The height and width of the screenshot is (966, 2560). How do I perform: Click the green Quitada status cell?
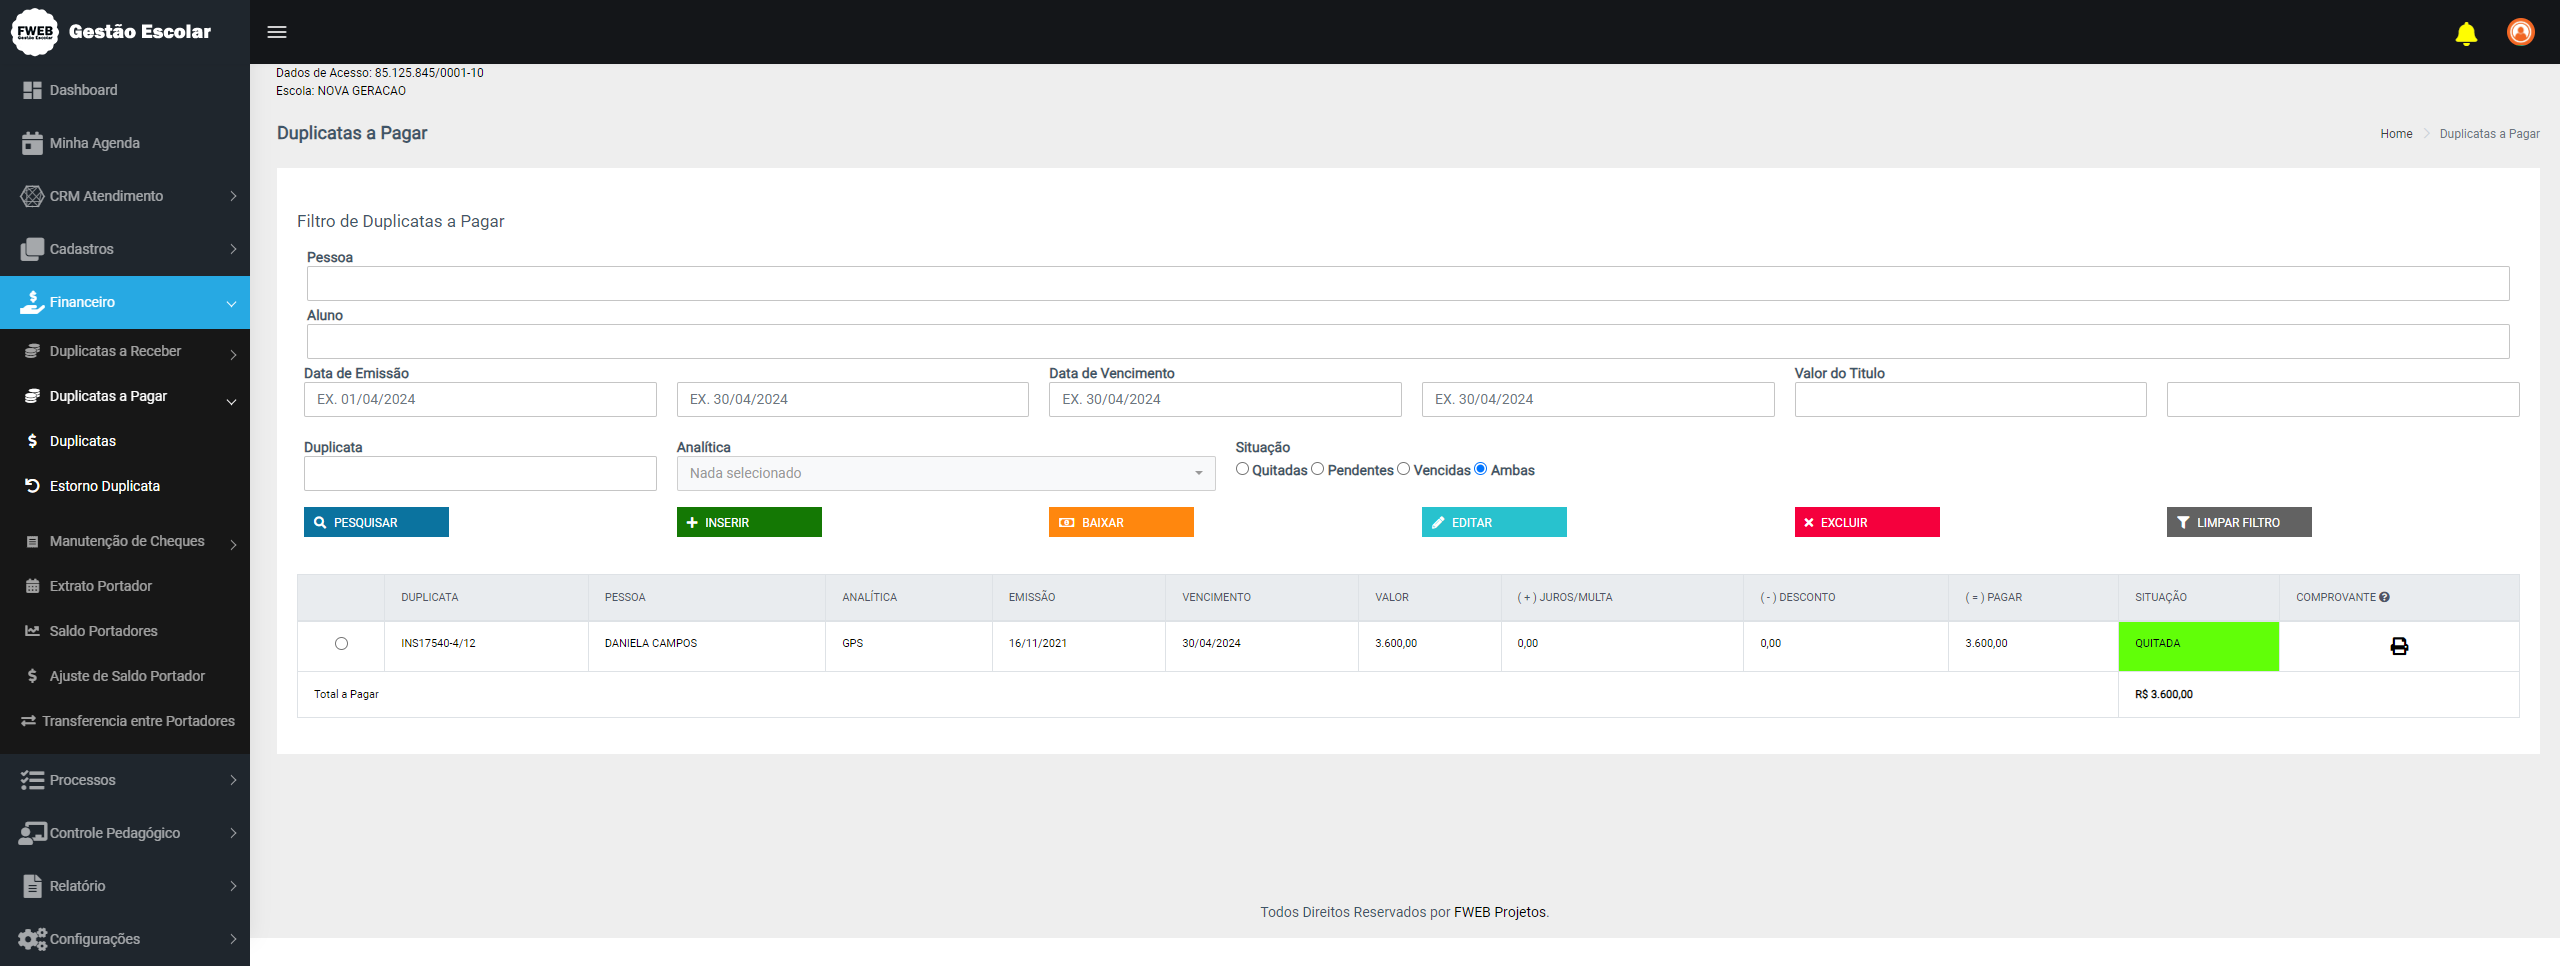(2197, 646)
